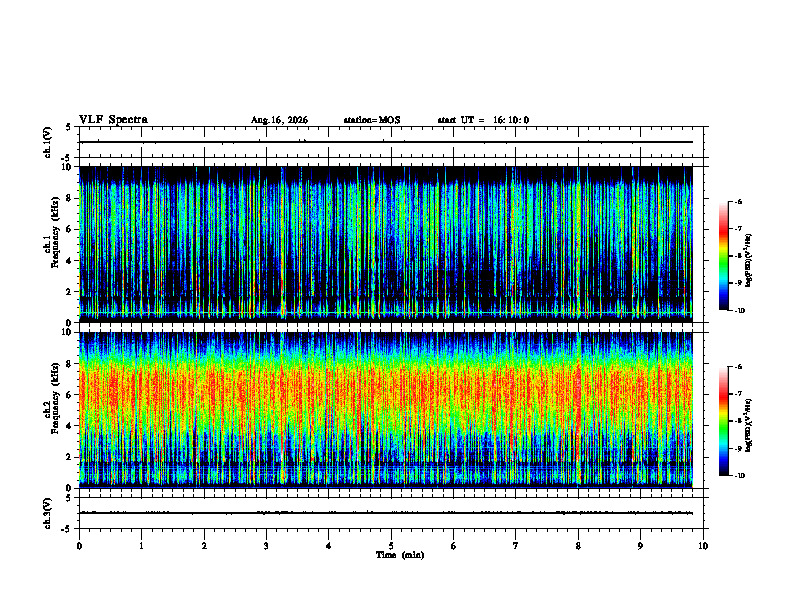The image size is (792, 612).
Task: Click the "-7" label on ch.1 color bar
Action: coord(738,229)
